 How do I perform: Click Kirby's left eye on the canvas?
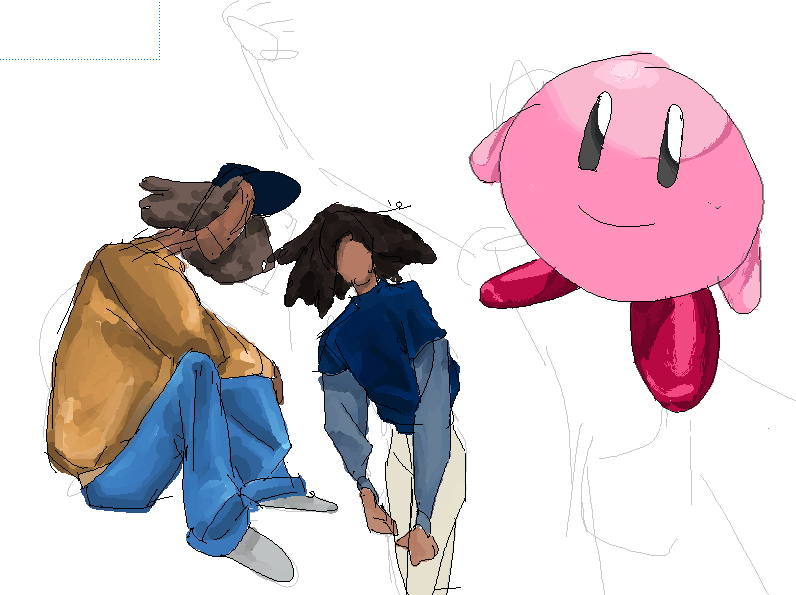click(595, 131)
